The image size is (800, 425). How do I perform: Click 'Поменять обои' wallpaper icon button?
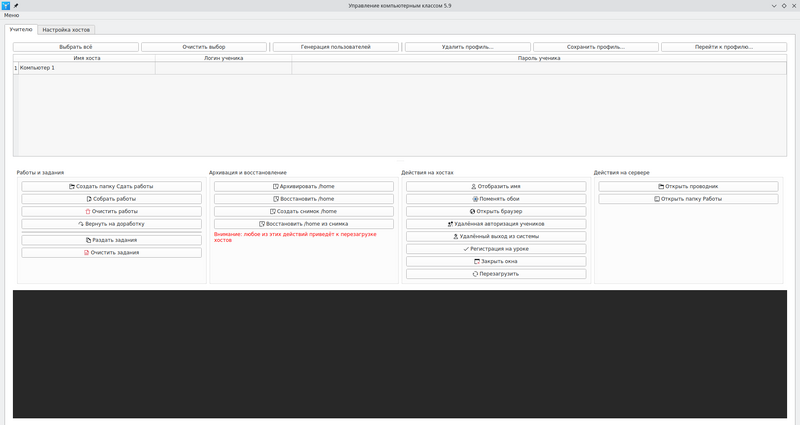coord(496,199)
